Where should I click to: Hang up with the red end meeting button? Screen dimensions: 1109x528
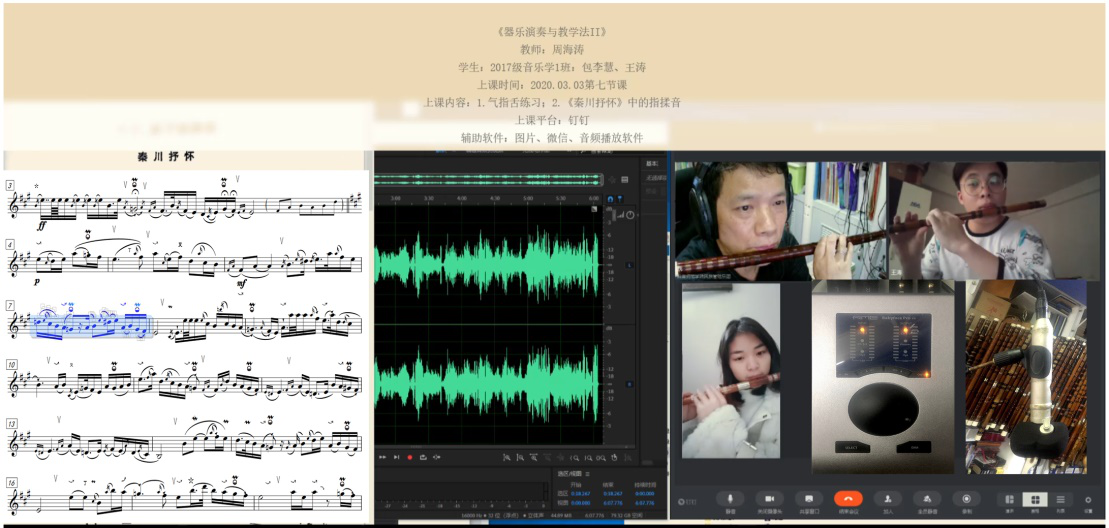point(848,499)
